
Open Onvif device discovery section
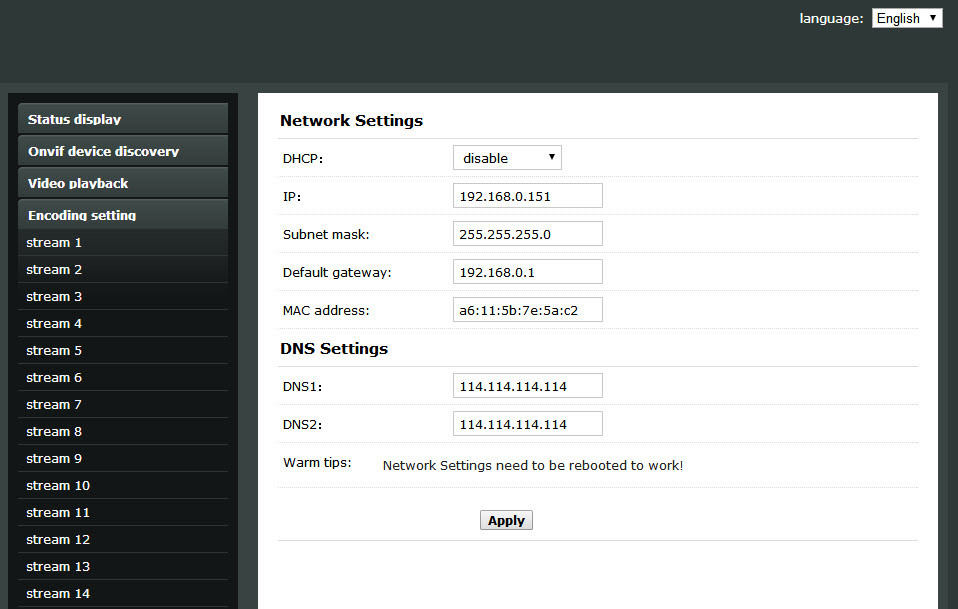click(123, 151)
